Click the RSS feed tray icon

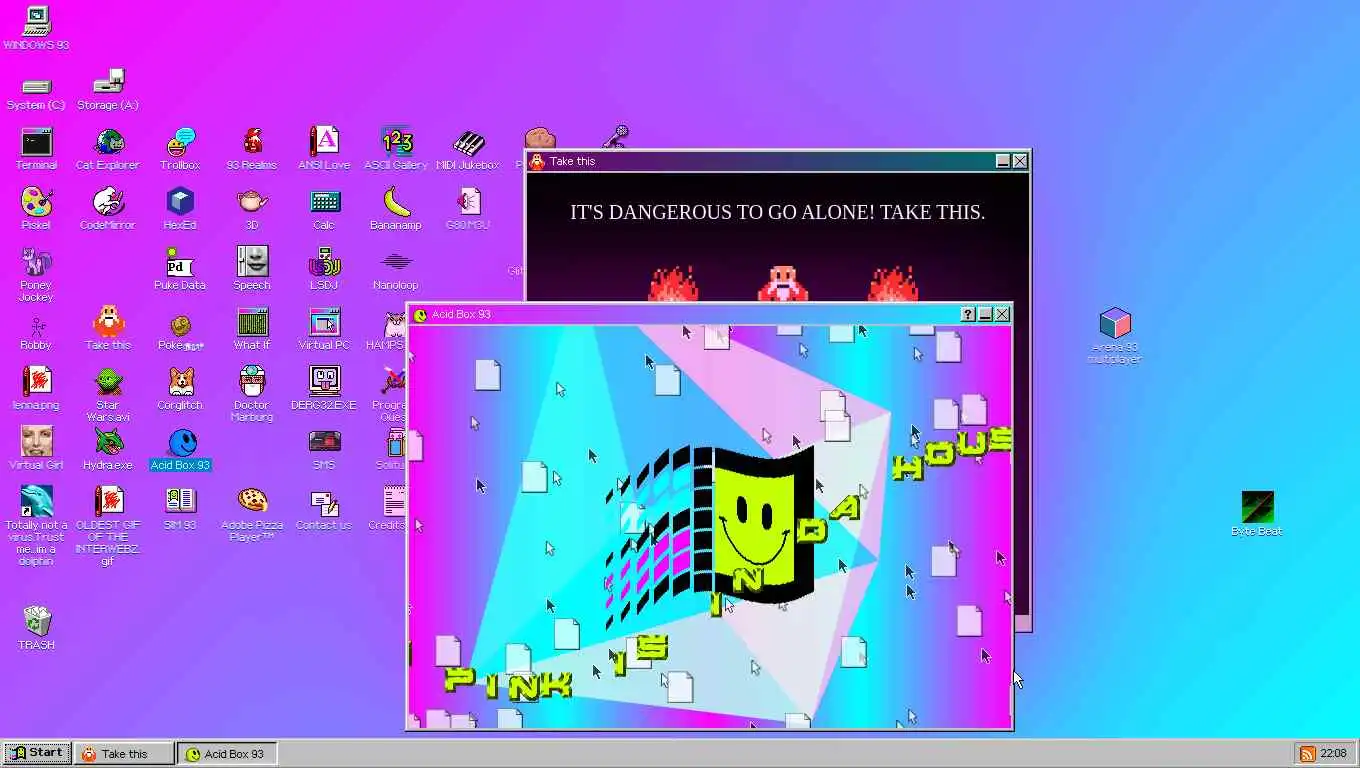(x=1307, y=754)
